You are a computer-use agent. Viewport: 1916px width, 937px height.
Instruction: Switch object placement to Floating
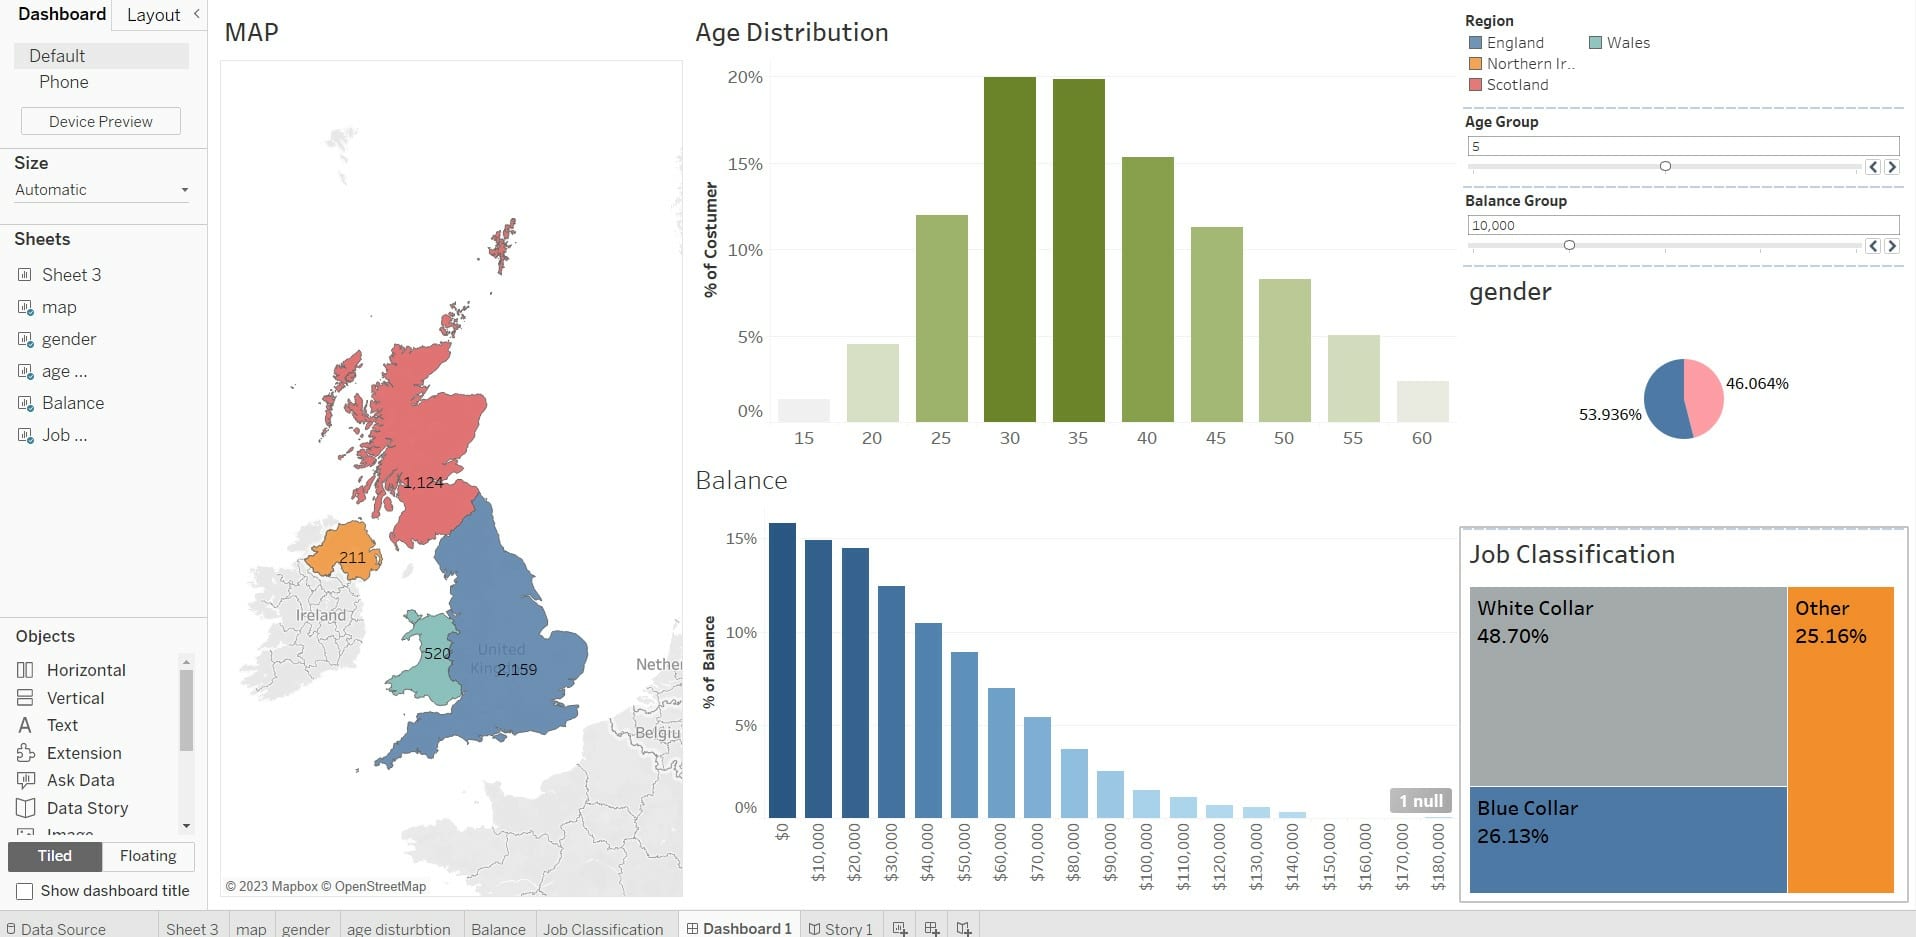tap(148, 856)
